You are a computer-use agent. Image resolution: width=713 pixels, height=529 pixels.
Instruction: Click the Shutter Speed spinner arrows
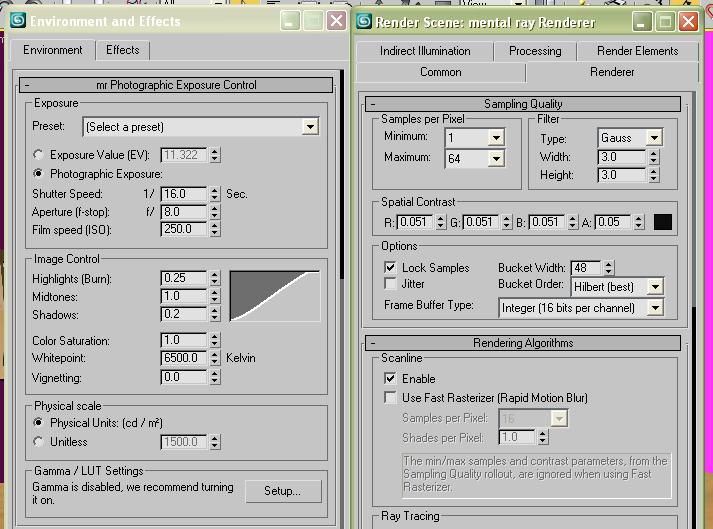215,194
